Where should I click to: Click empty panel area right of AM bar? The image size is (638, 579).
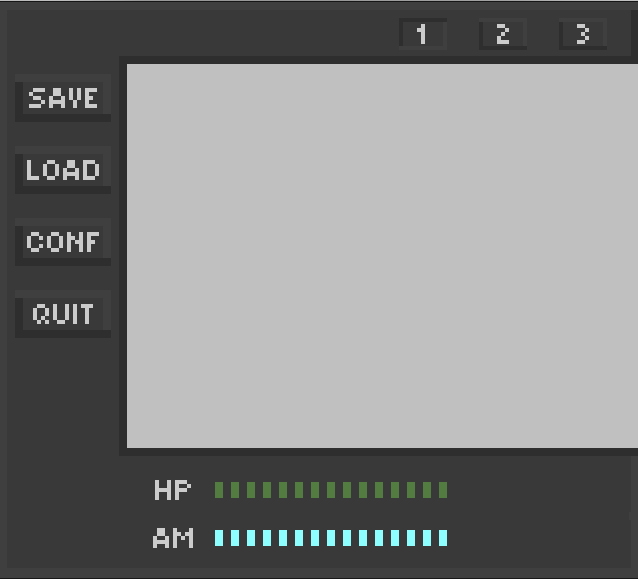pos(540,538)
